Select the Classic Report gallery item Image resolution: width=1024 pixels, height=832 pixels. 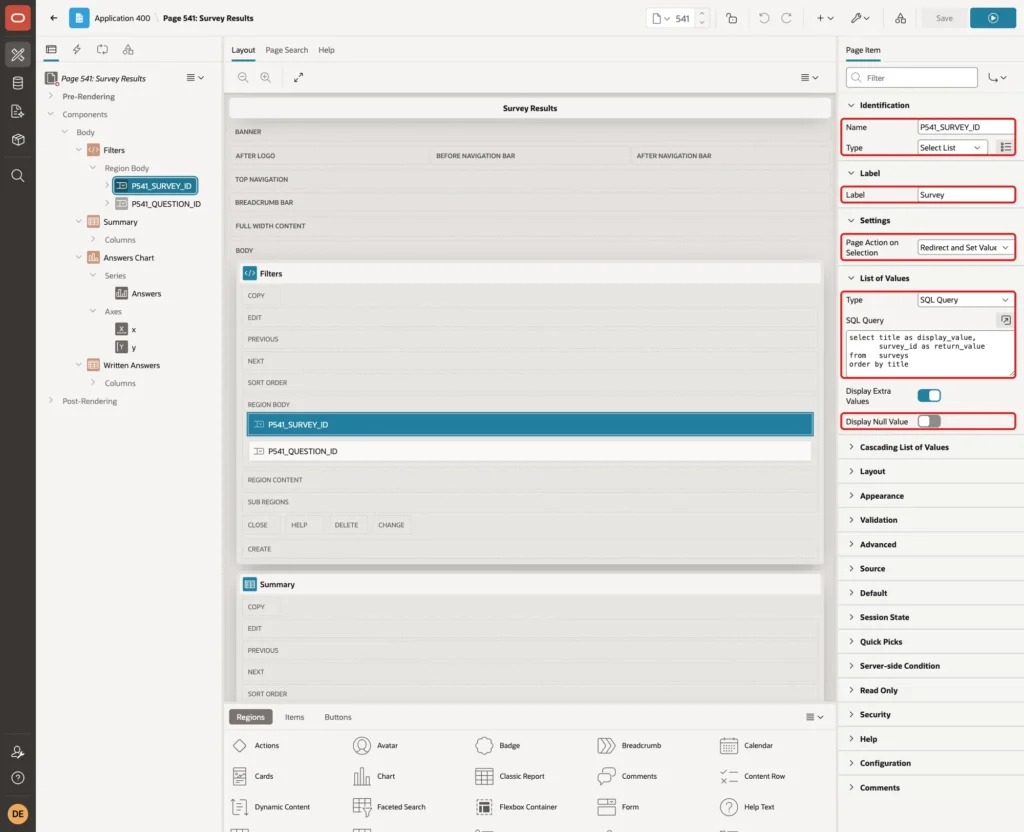(509, 776)
